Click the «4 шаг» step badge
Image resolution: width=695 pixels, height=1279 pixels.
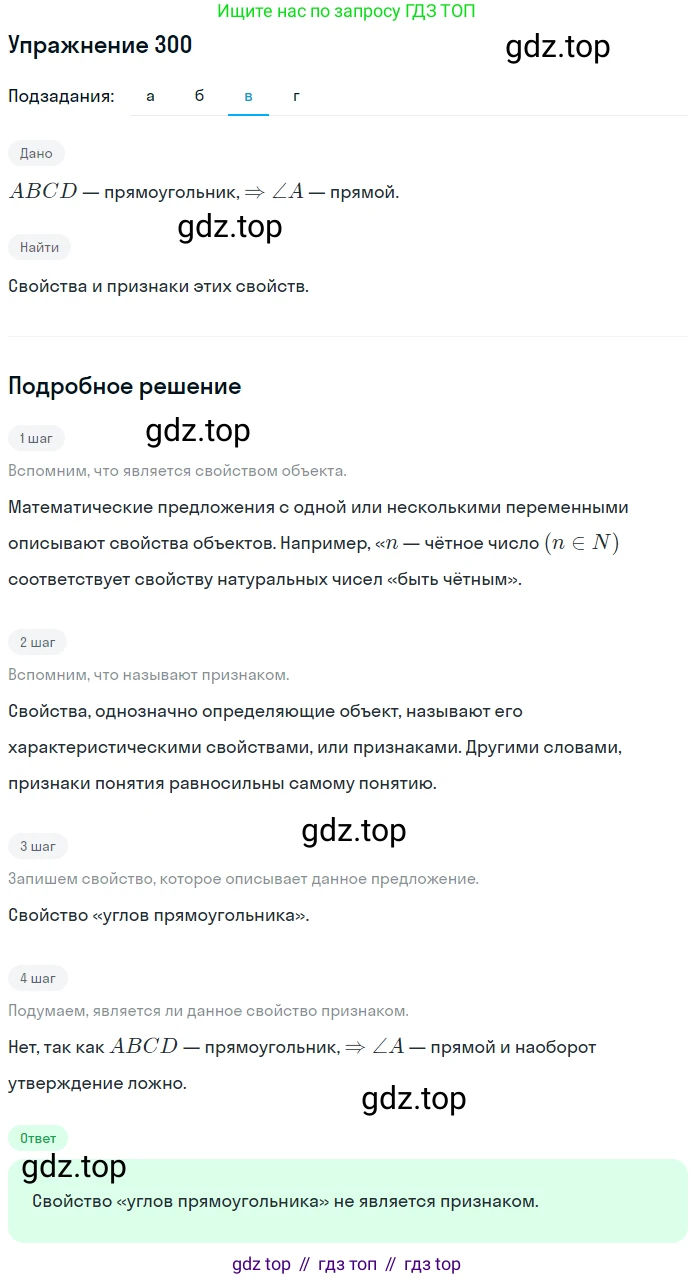coord(37,978)
